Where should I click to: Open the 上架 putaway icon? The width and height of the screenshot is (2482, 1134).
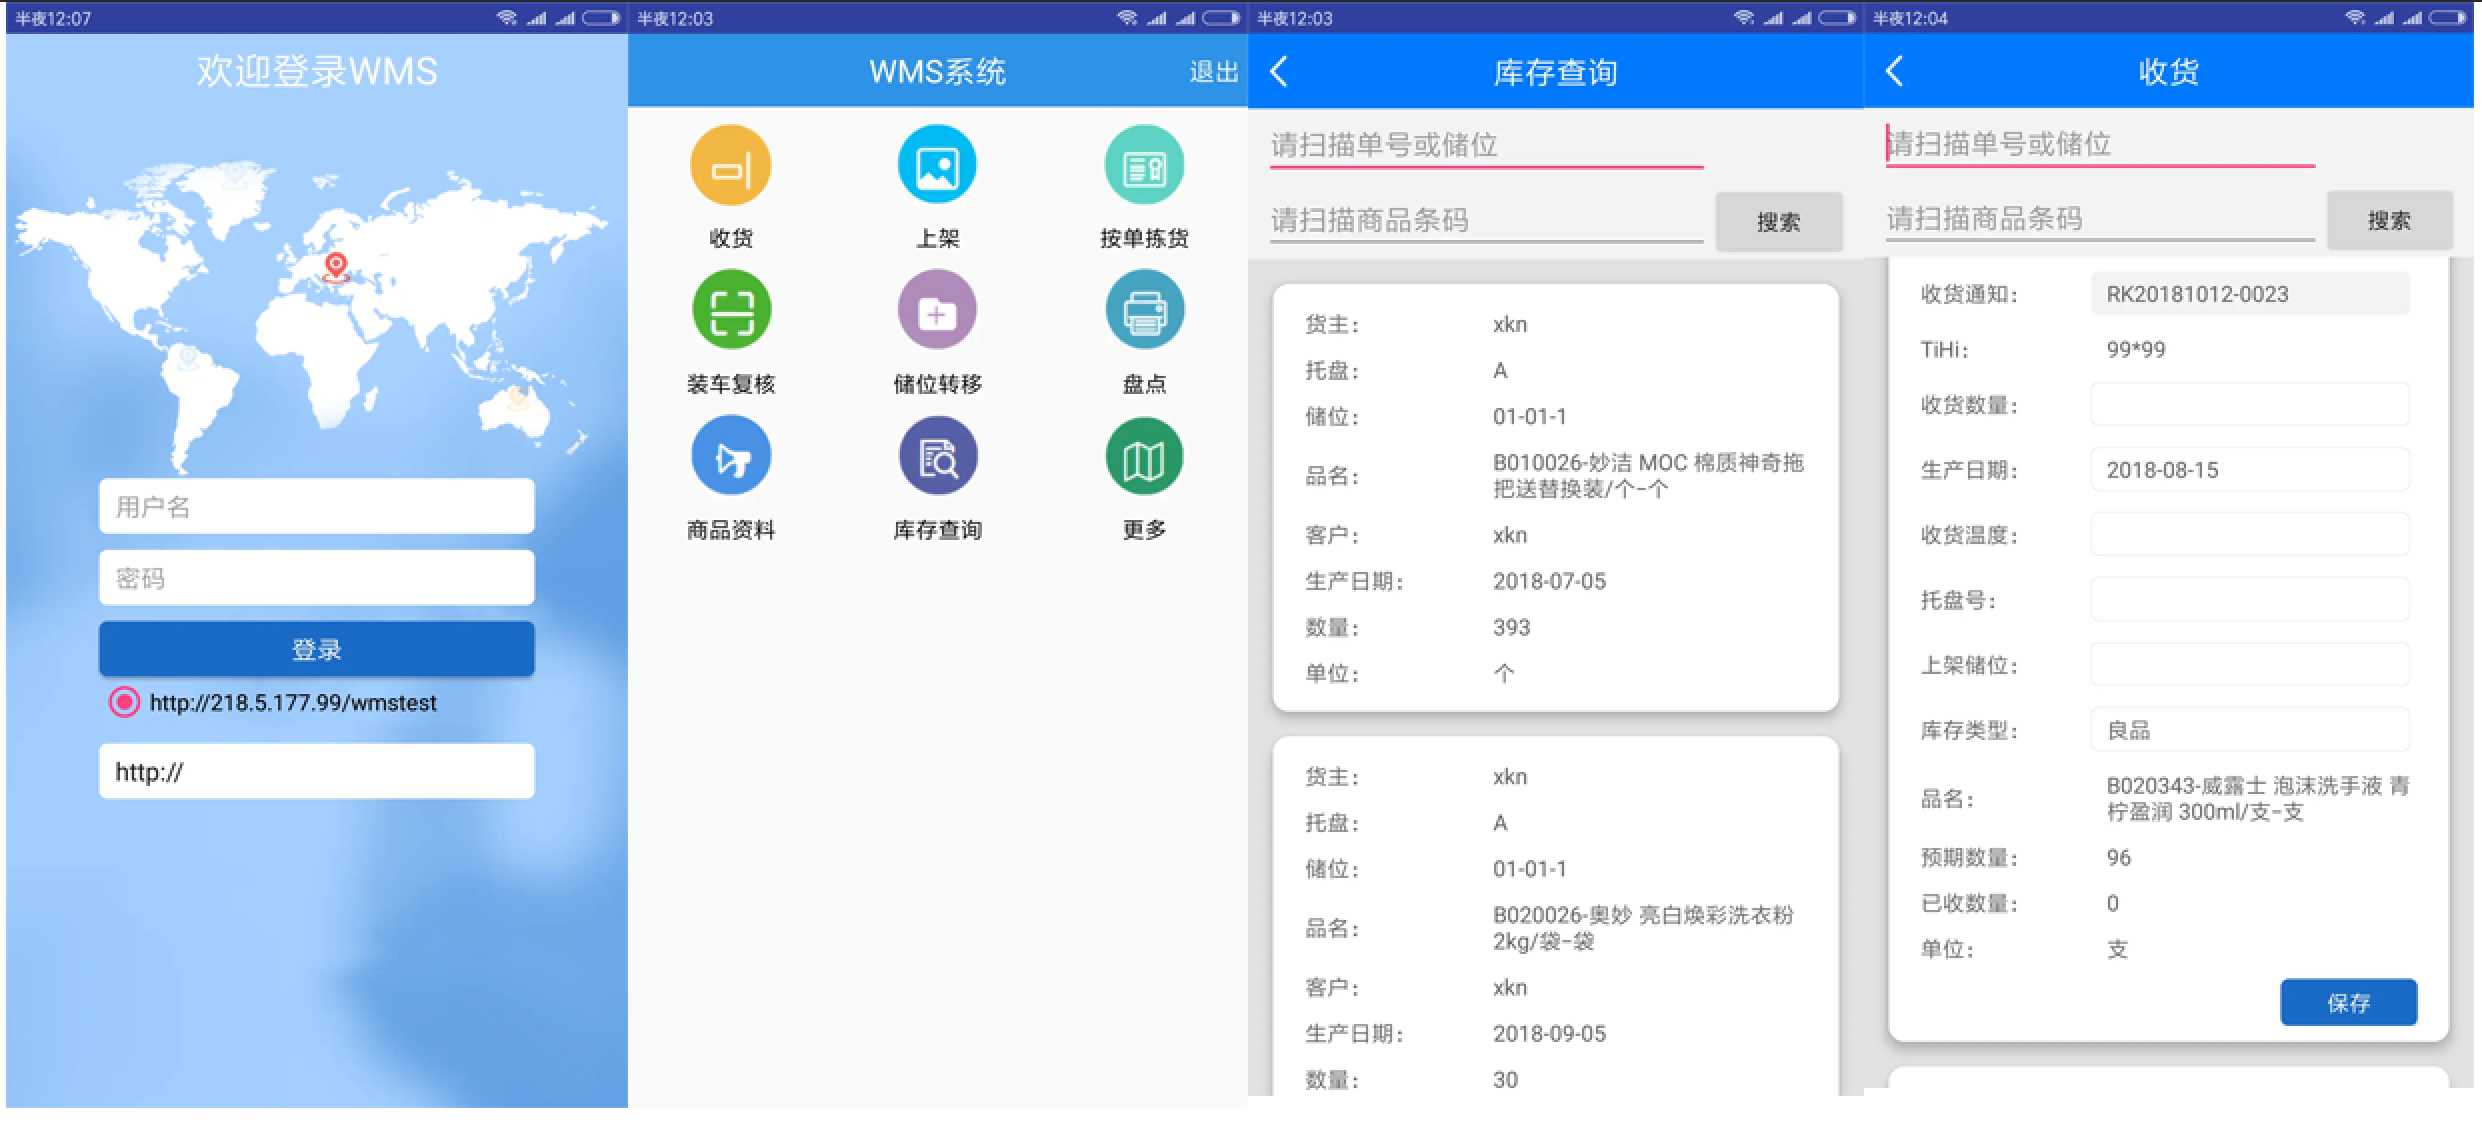click(x=937, y=165)
